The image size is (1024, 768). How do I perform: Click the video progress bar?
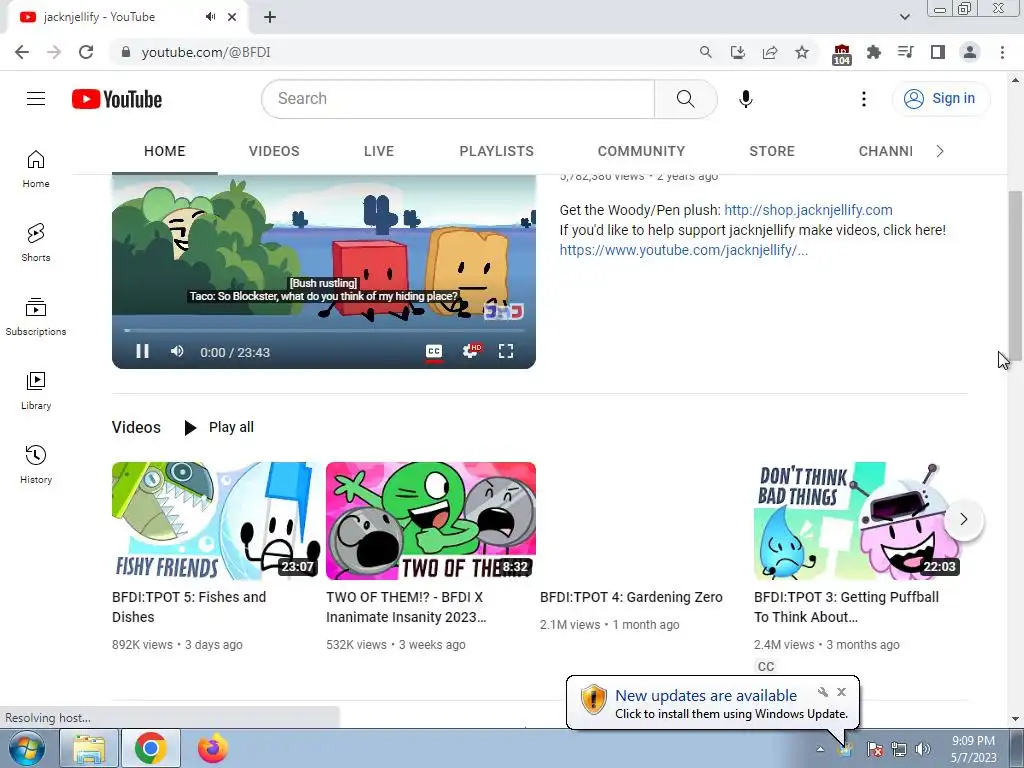pyautogui.click(x=324, y=330)
